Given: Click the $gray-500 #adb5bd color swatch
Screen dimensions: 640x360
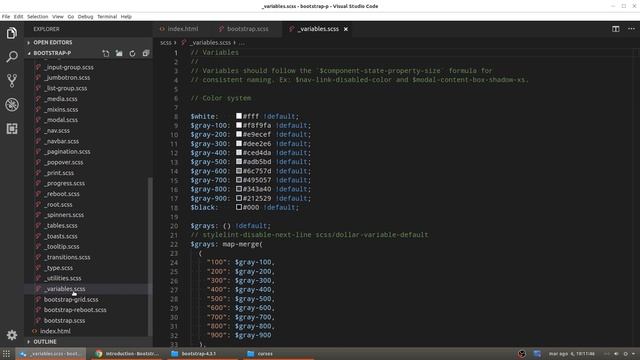Looking at the screenshot, I should click(x=239, y=162).
